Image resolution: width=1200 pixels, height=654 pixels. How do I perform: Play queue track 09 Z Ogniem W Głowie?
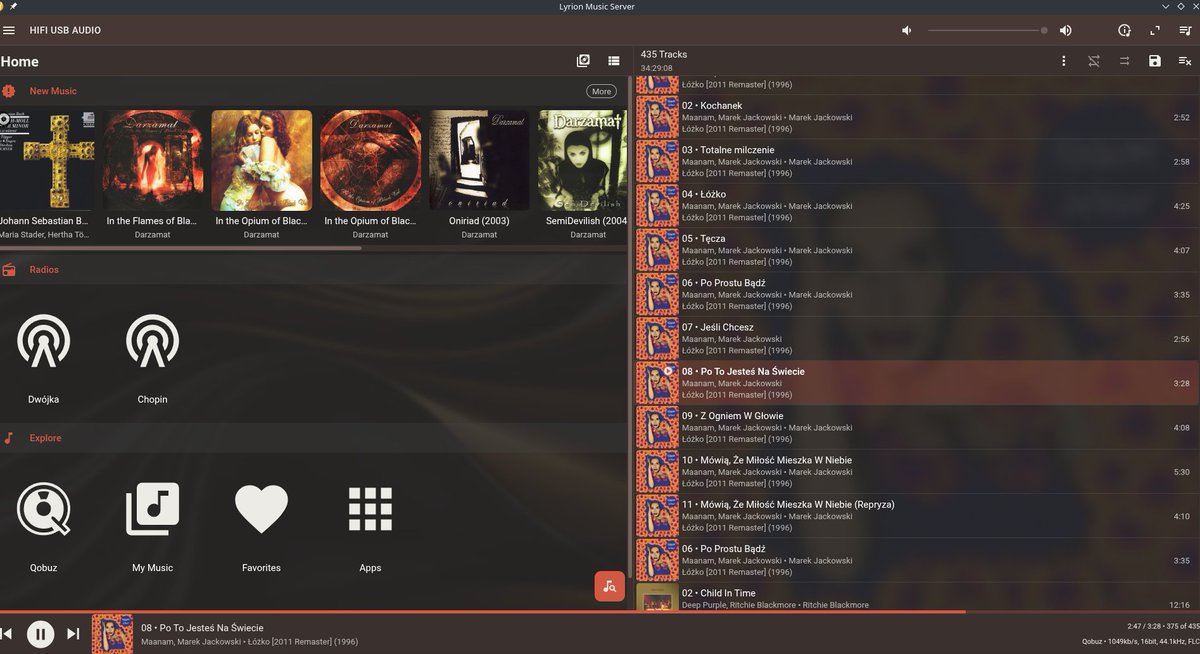918,427
